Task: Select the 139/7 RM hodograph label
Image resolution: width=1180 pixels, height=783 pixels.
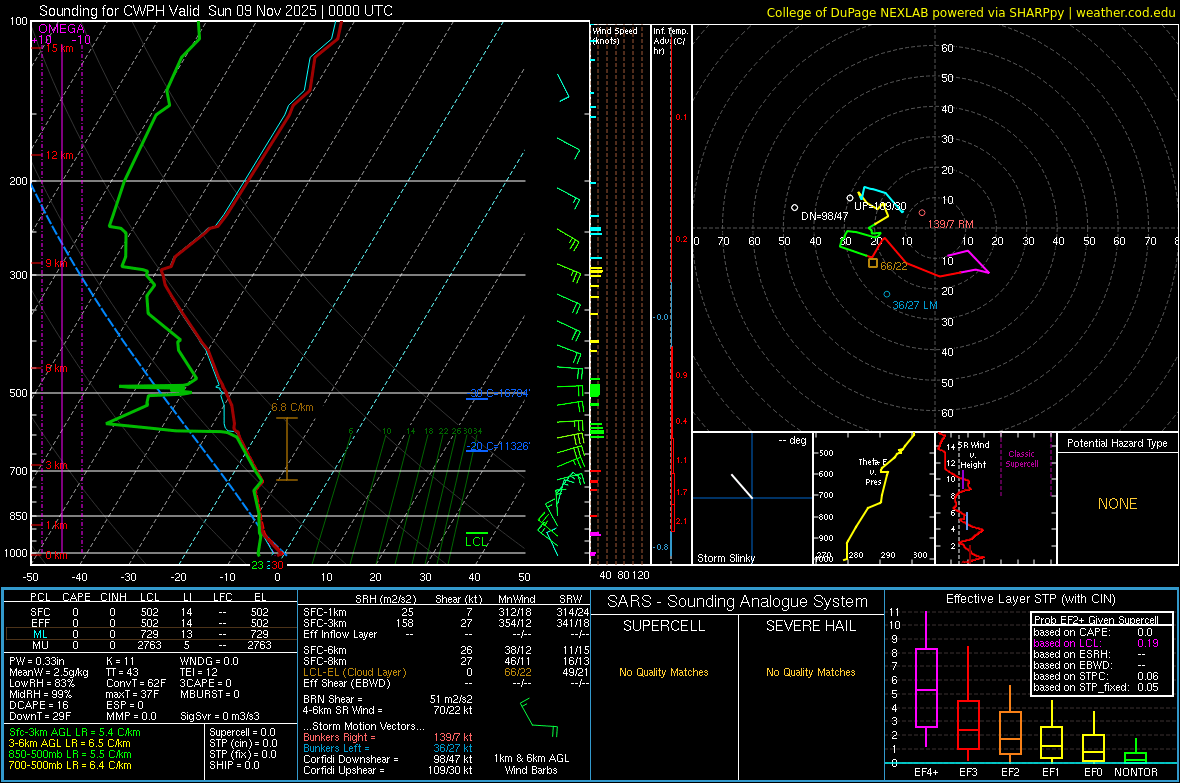Action: [950, 224]
